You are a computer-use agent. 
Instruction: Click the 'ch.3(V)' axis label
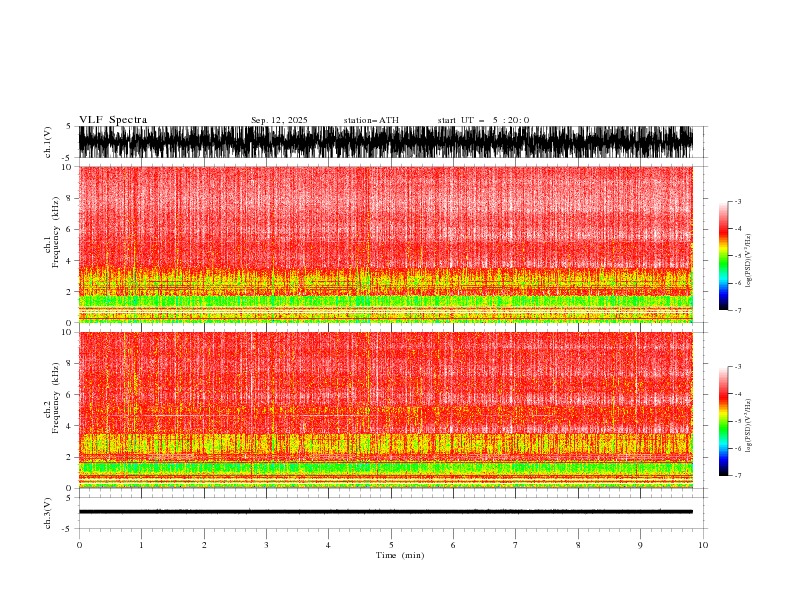(48, 513)
